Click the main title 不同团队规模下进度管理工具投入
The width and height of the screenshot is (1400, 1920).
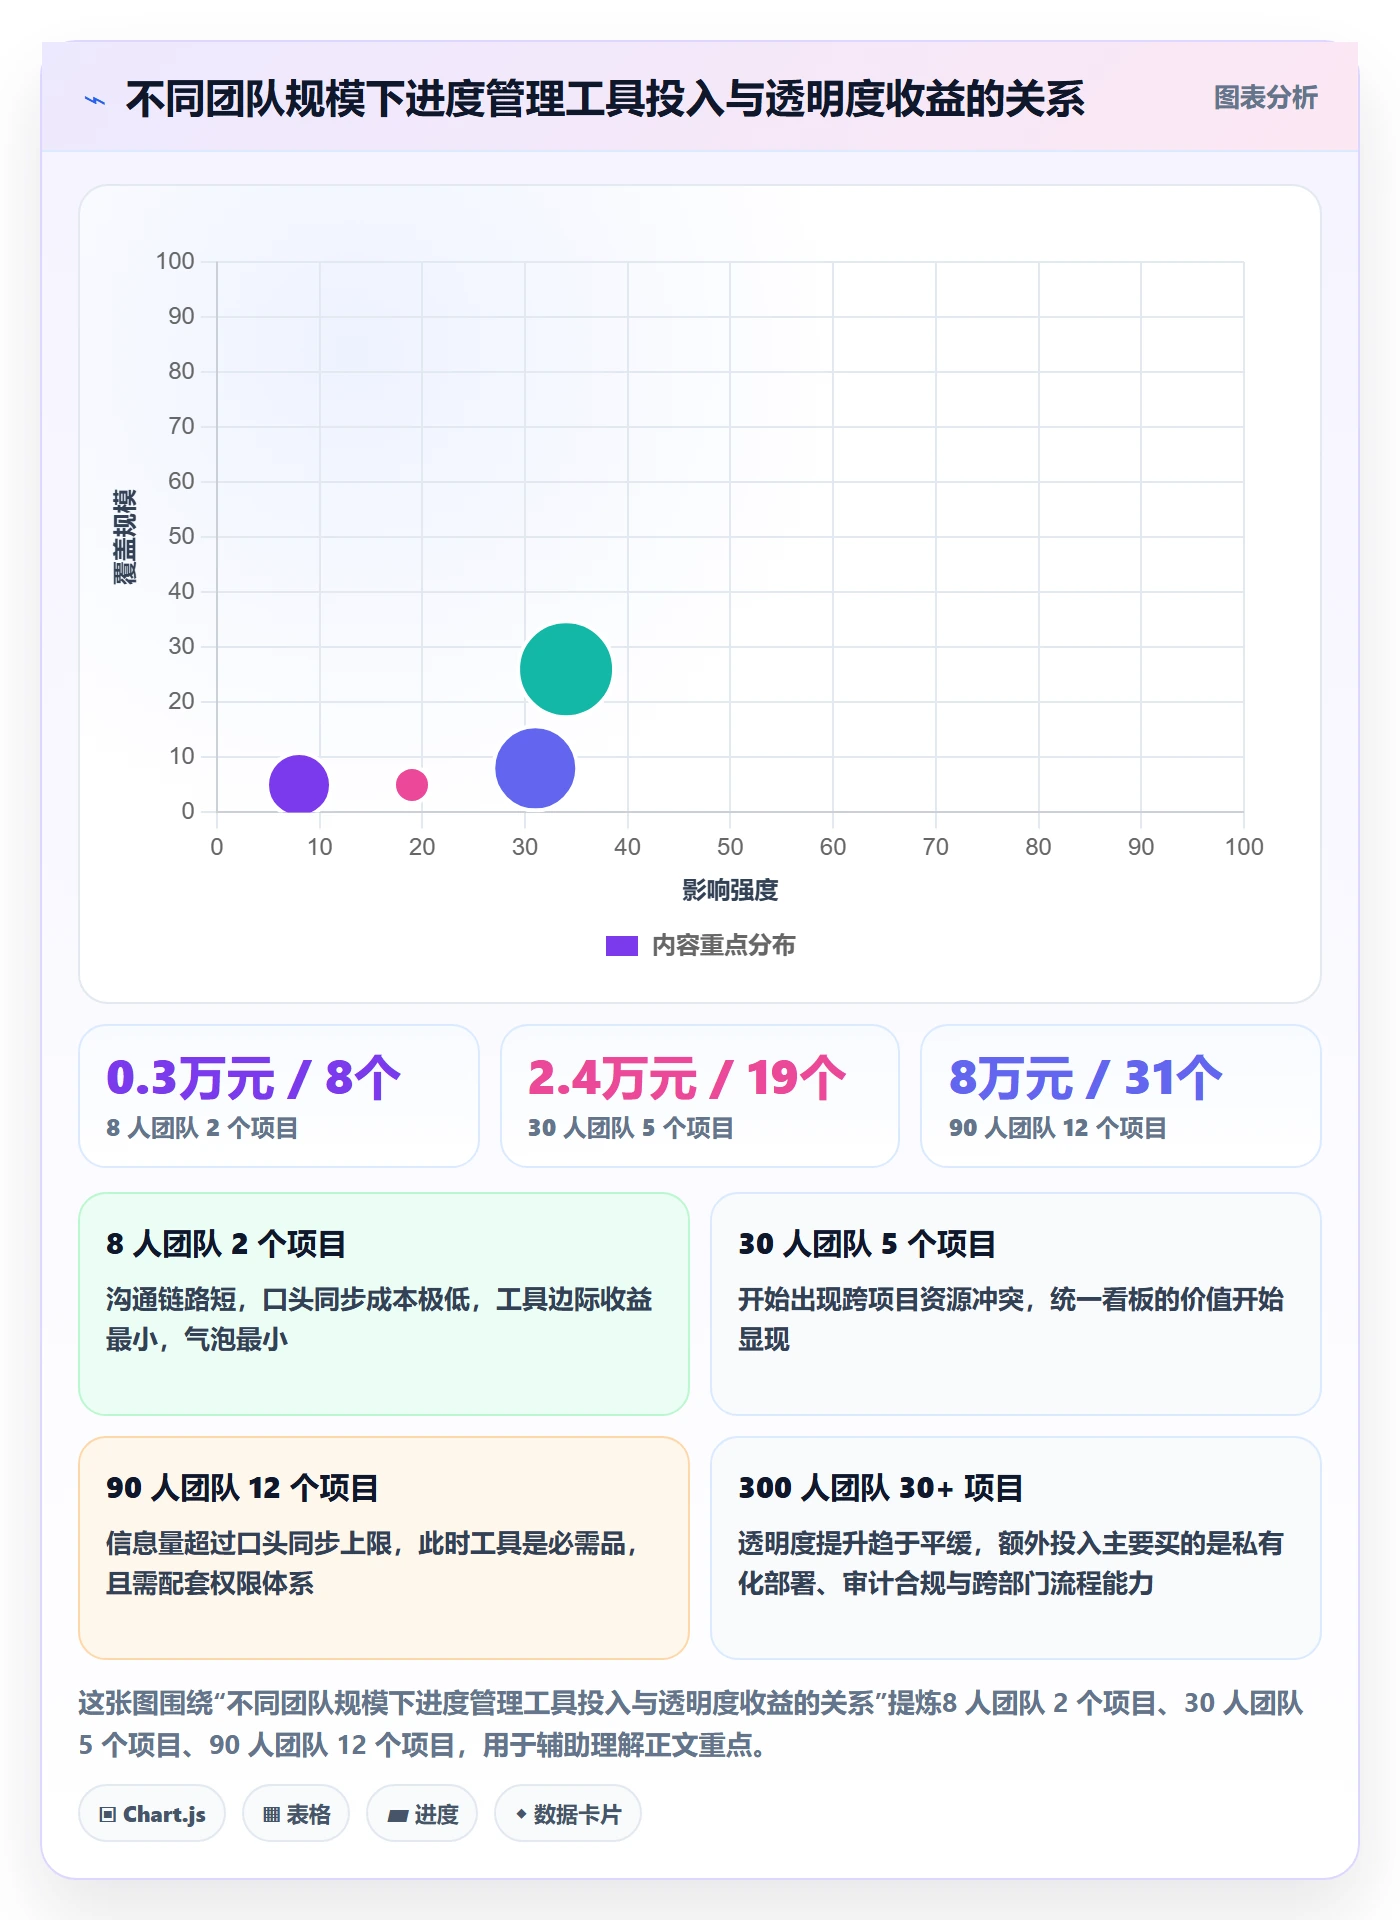605,100
